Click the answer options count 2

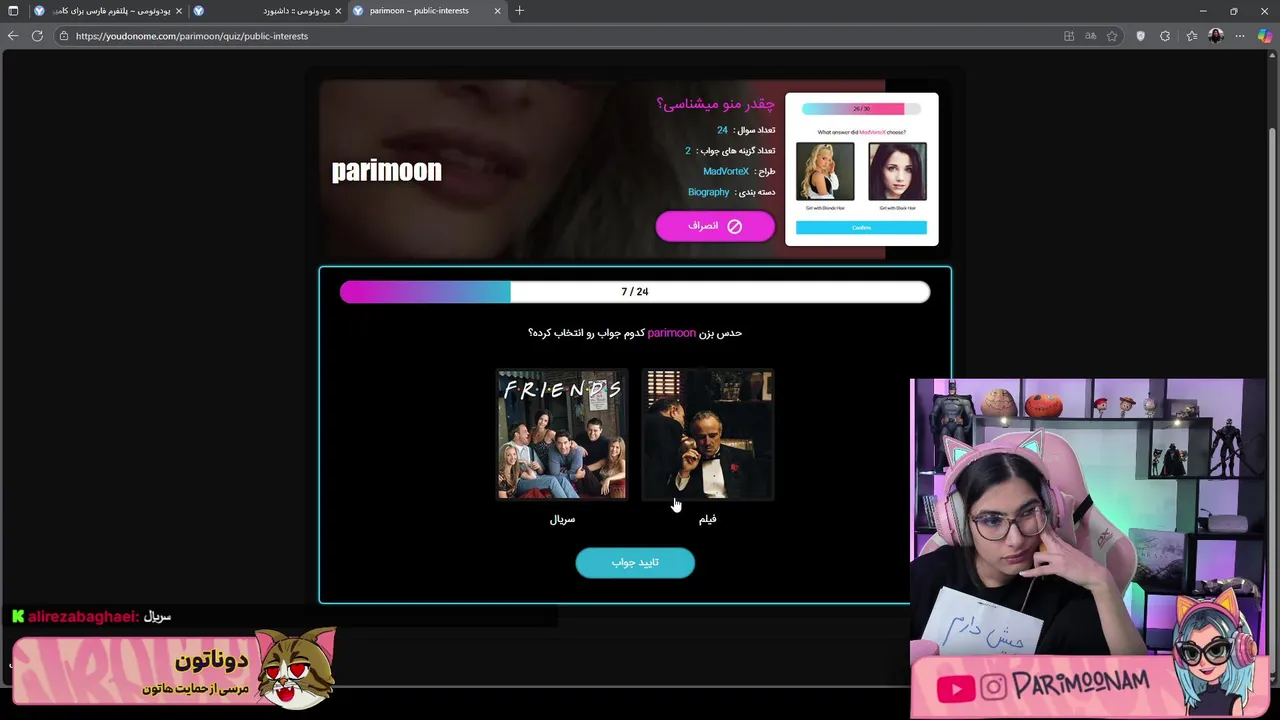click(688, 151)
